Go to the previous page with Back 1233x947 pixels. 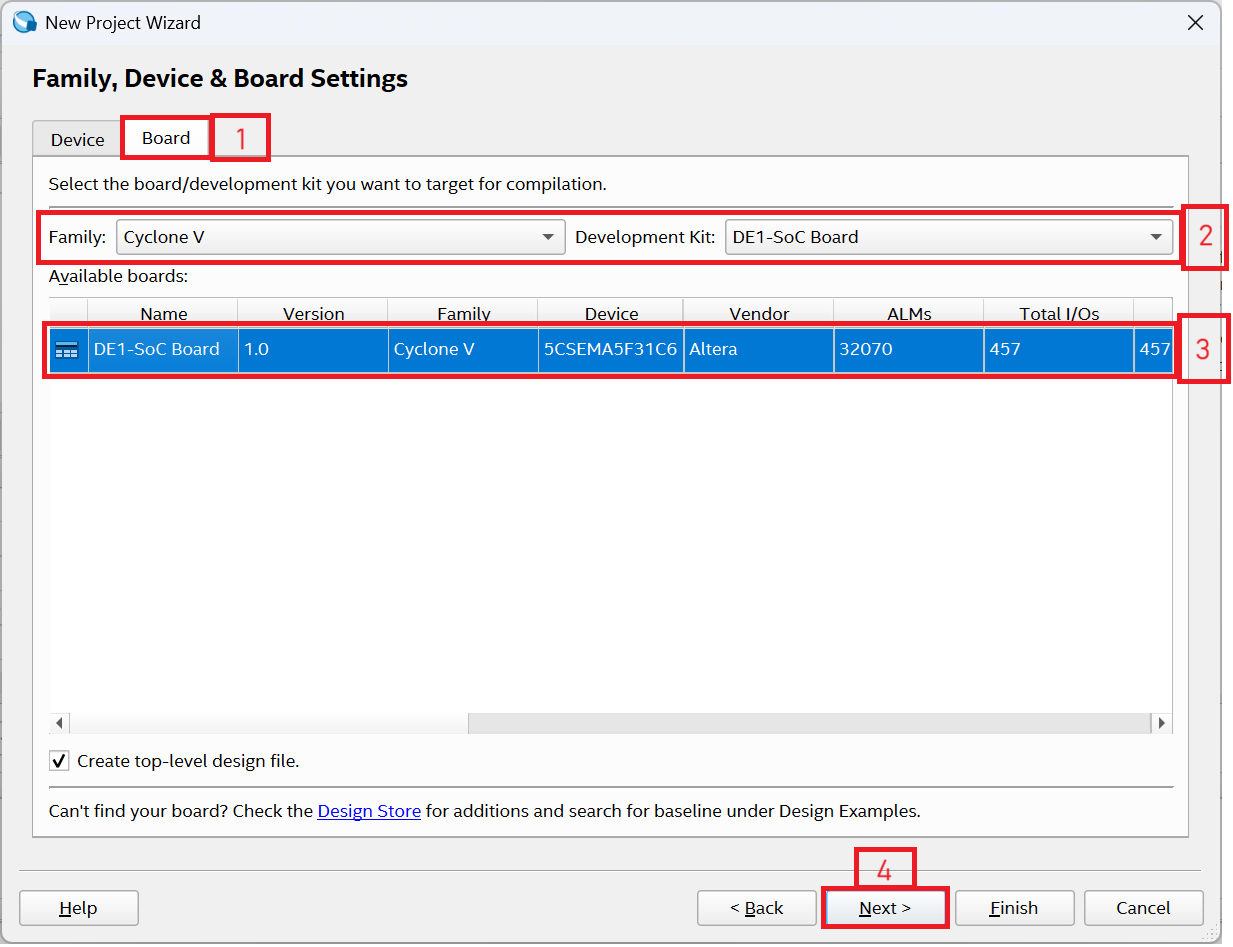pos(757,908)
